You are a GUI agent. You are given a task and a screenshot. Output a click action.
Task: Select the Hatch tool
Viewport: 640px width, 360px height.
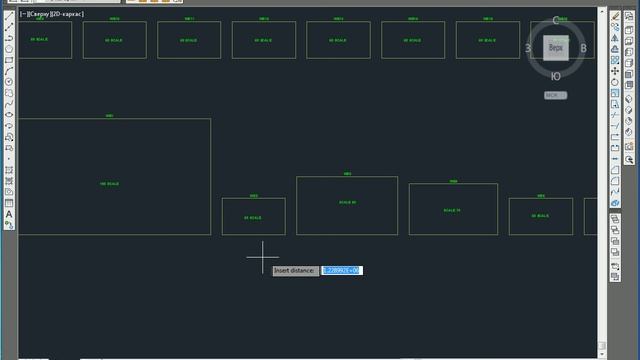click(x=9, y=170)
